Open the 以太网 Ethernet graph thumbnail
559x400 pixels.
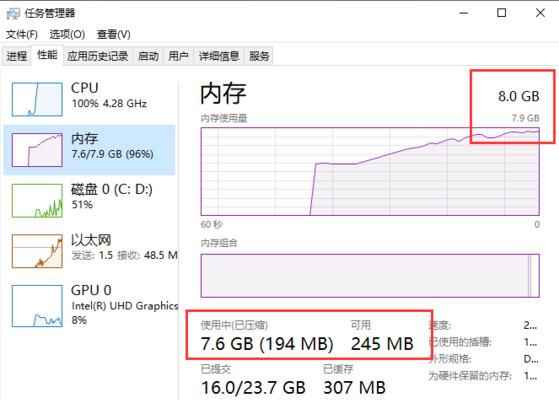coord(37,251)
